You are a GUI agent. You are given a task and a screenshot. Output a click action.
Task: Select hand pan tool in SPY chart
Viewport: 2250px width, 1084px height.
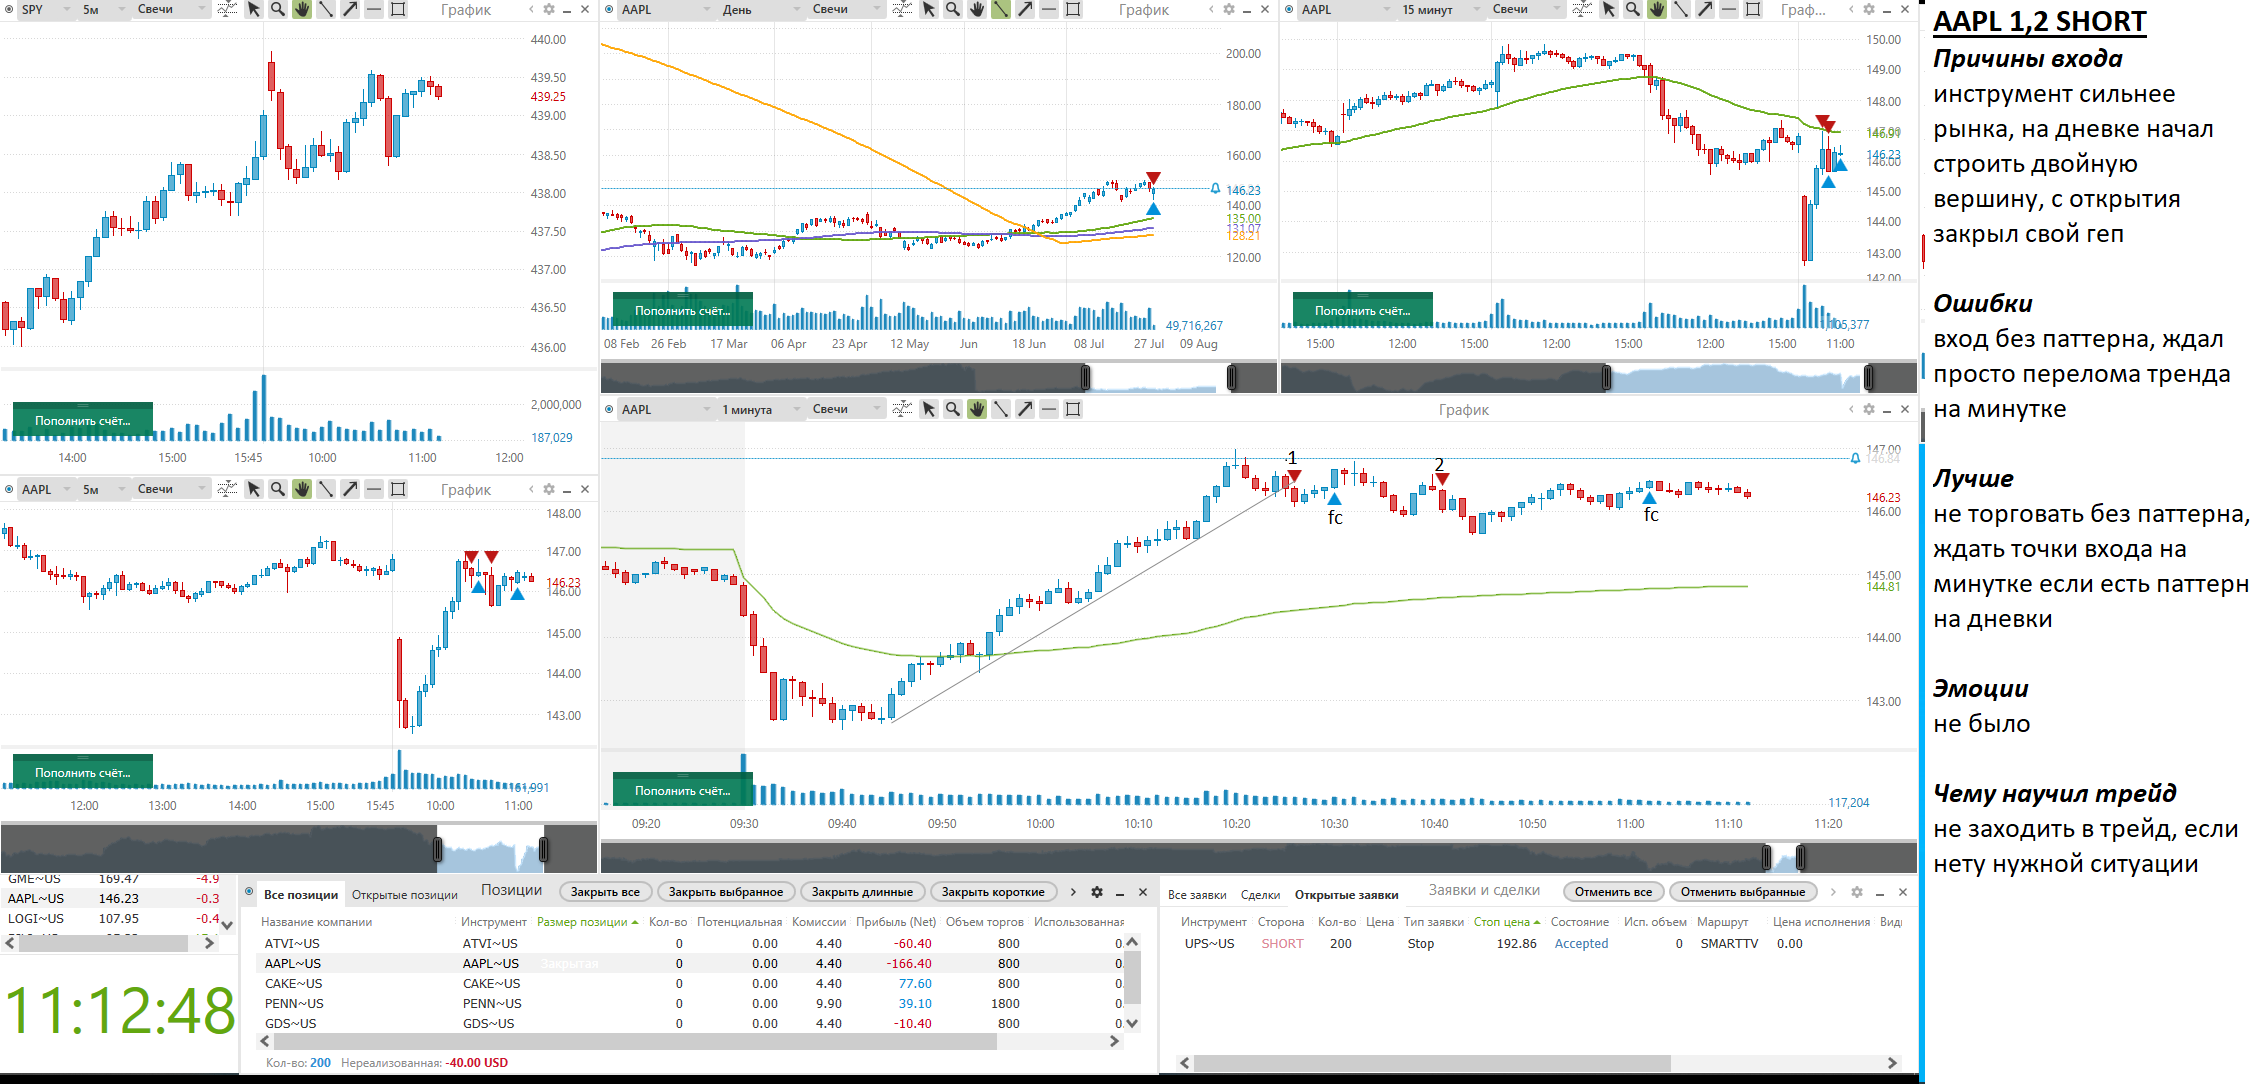tap(302, 9)
